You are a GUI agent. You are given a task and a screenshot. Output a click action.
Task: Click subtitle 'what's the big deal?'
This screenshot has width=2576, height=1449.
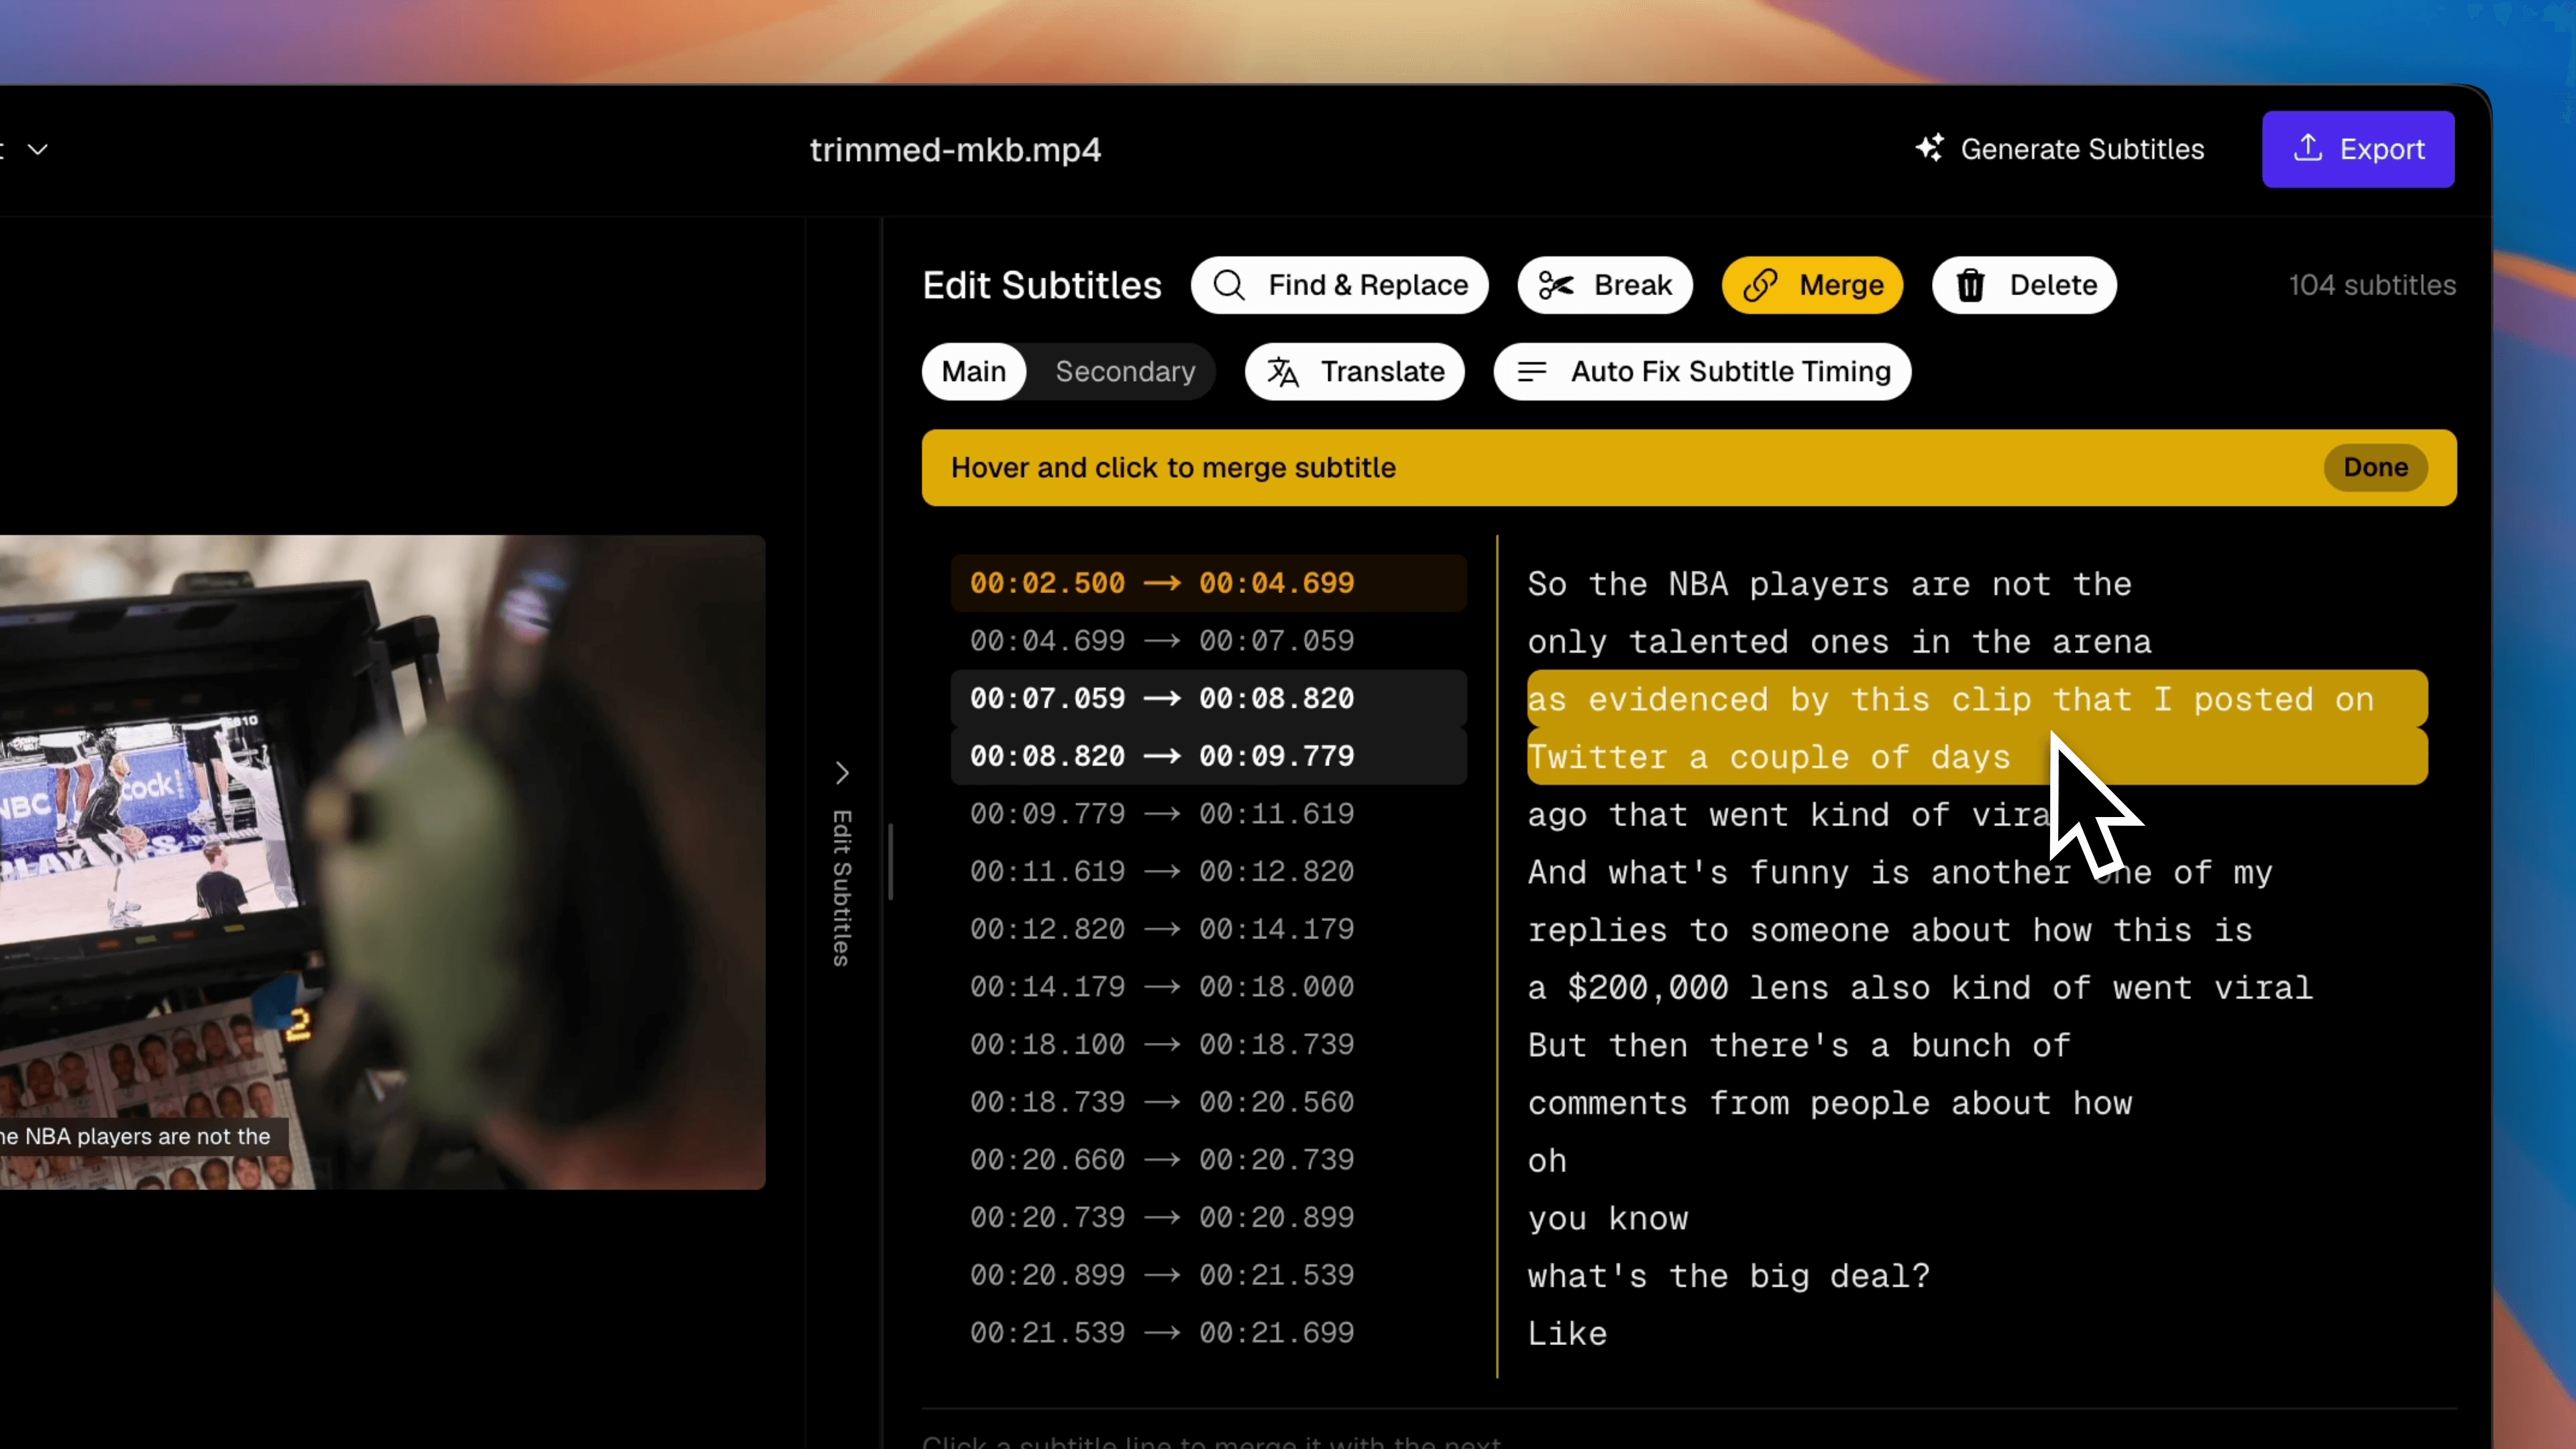(x=1728, y=1276)
